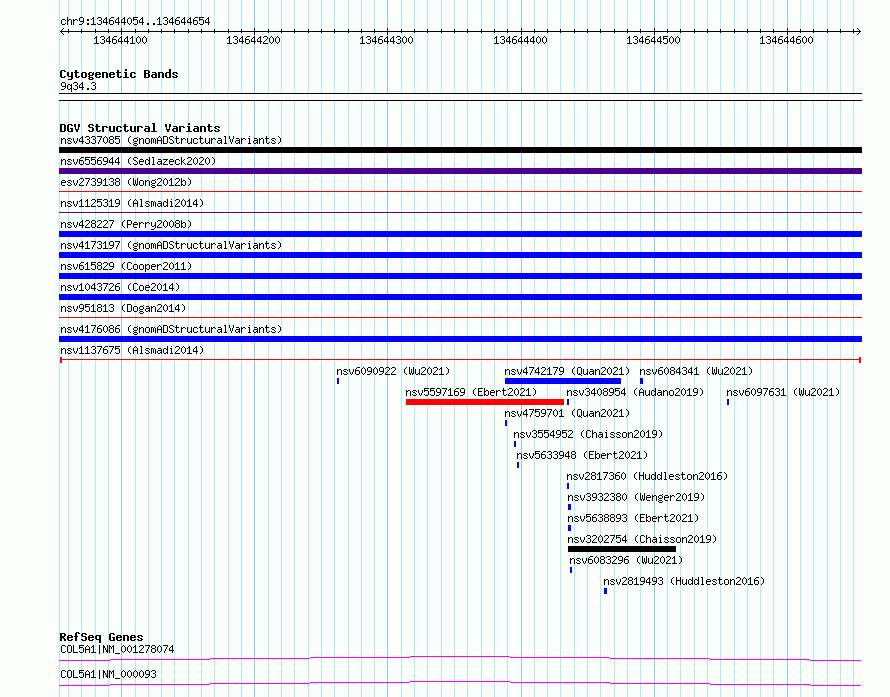Viewport: 890px width, 697px height.
Task: Open the nsv3932380 (Wenger2019) variant
Action: click(x=636, y=497)
